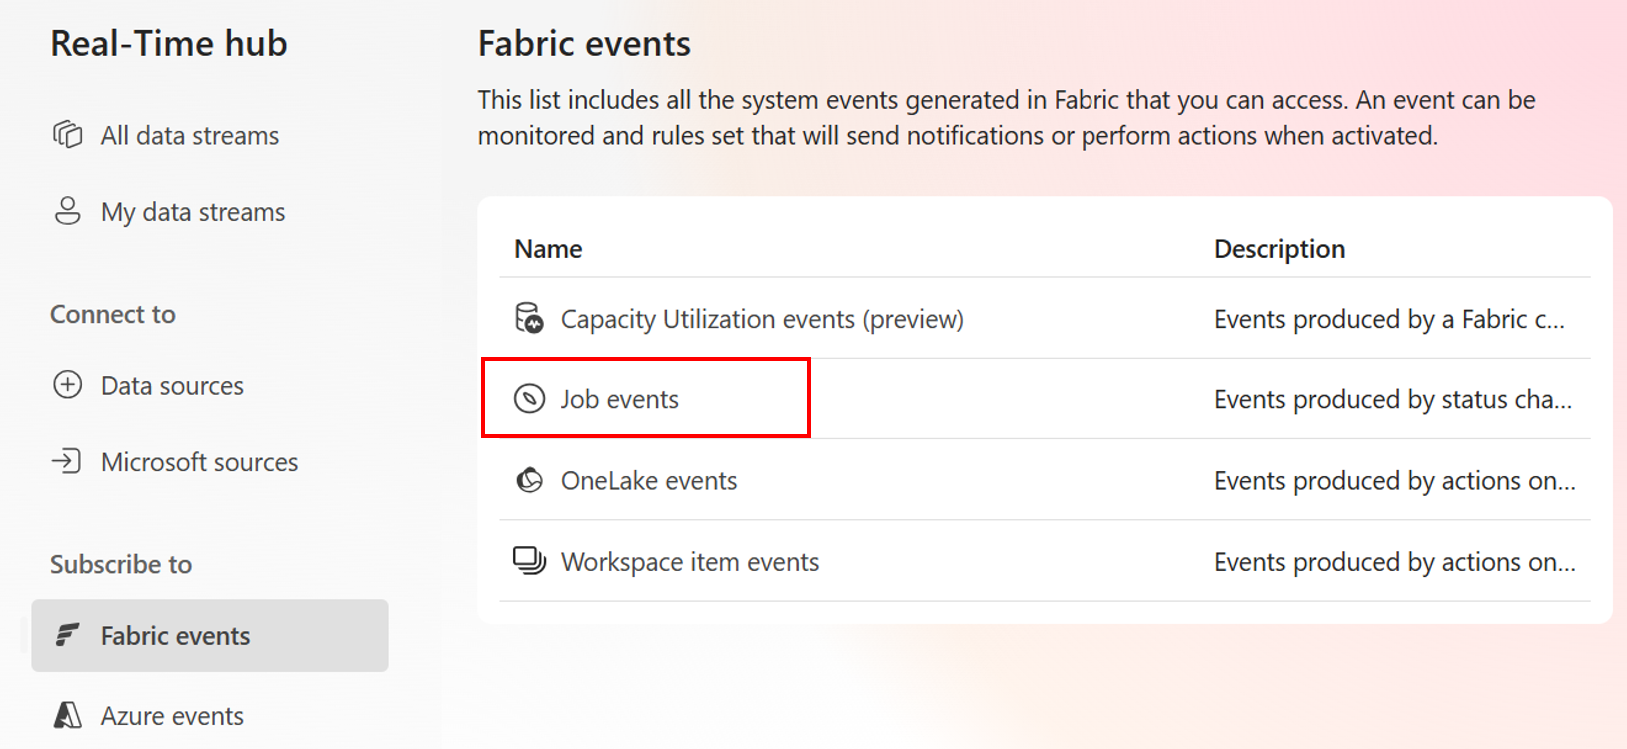Open Azure events in sidebar
This screenshot has height=749, width=1627.
(172, 716)
